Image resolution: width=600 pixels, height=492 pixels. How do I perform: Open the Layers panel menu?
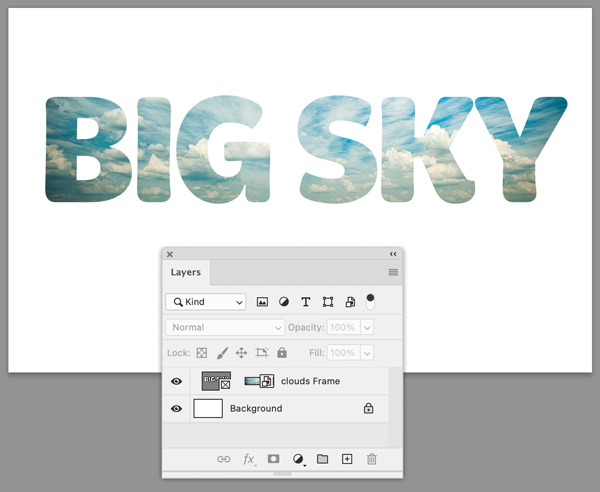pos(393,272)
